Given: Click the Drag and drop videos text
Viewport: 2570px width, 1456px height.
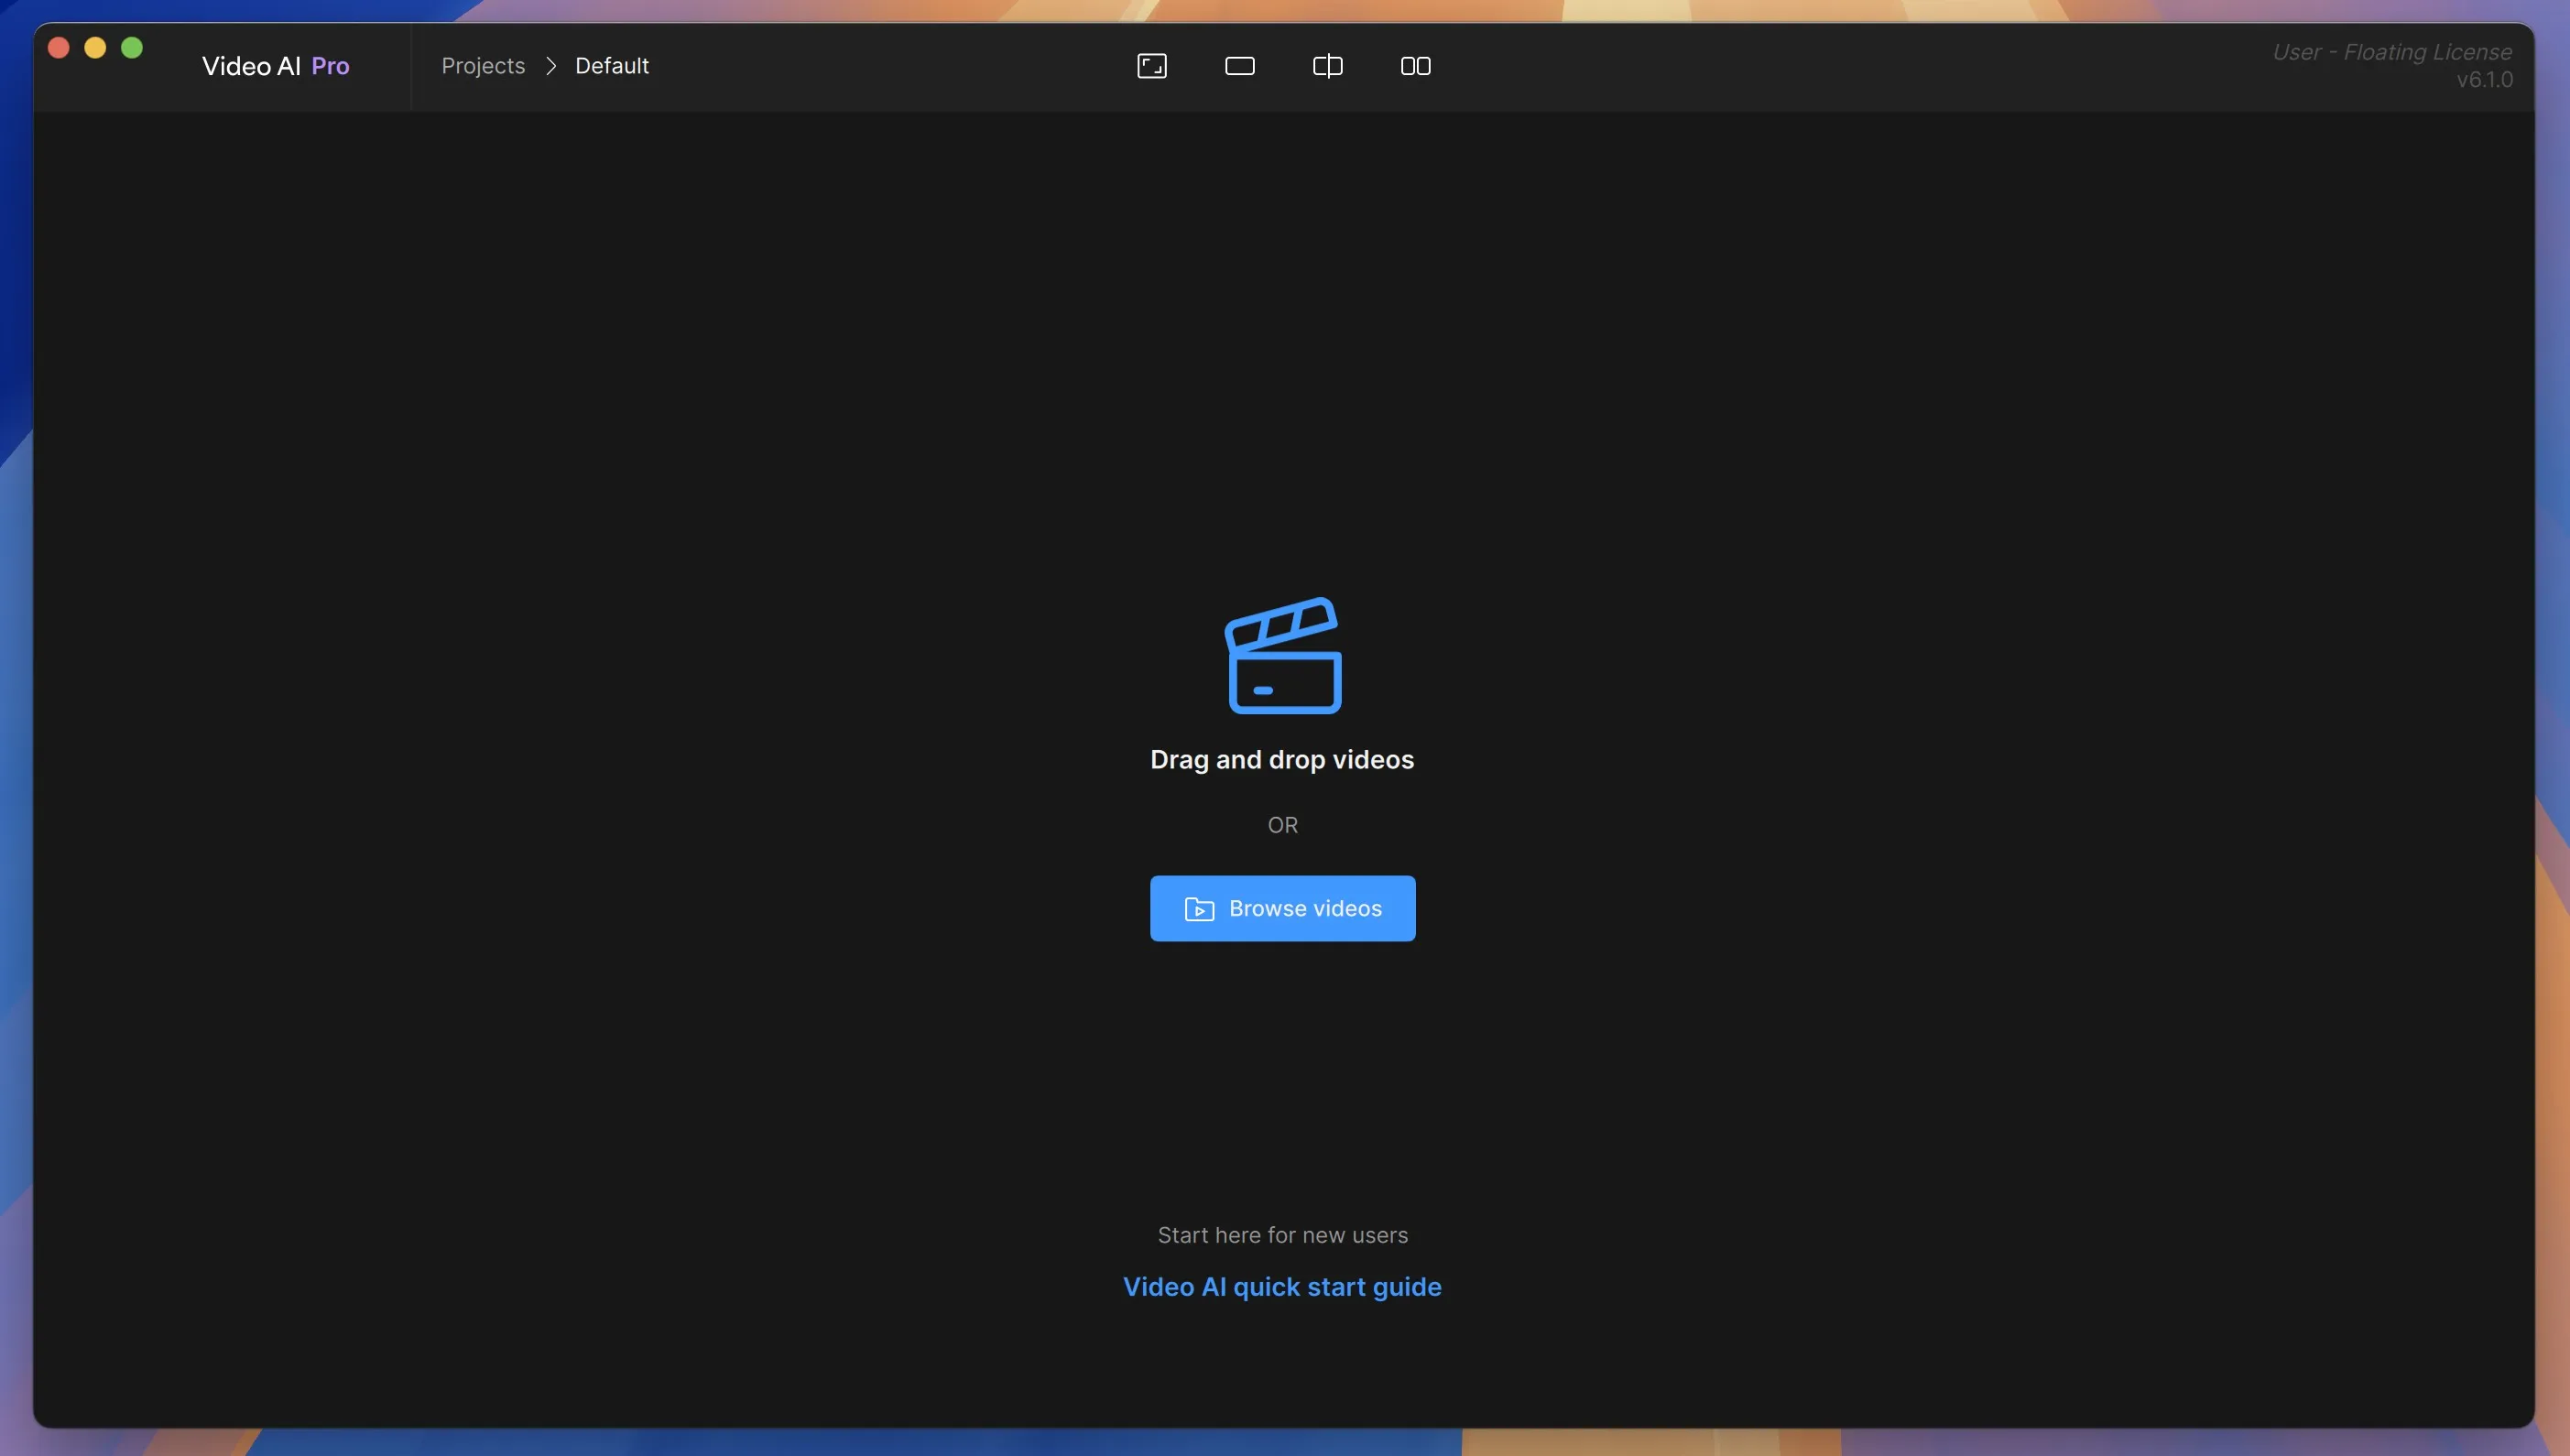Looking at the screenshot, I should click(x=1282, y=760).
